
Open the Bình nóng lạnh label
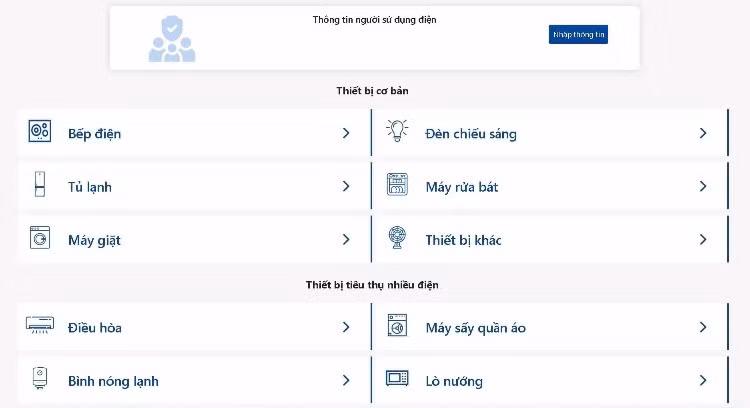(x=113, y=381)
